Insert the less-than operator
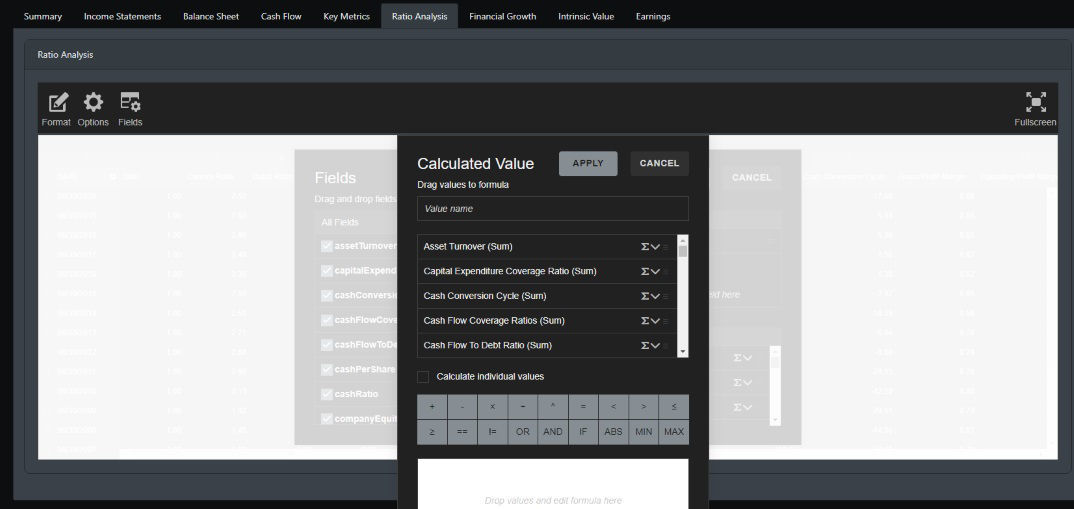This screenshot has width=1074, height=509. pyautogui.click(x=613, y=407)
